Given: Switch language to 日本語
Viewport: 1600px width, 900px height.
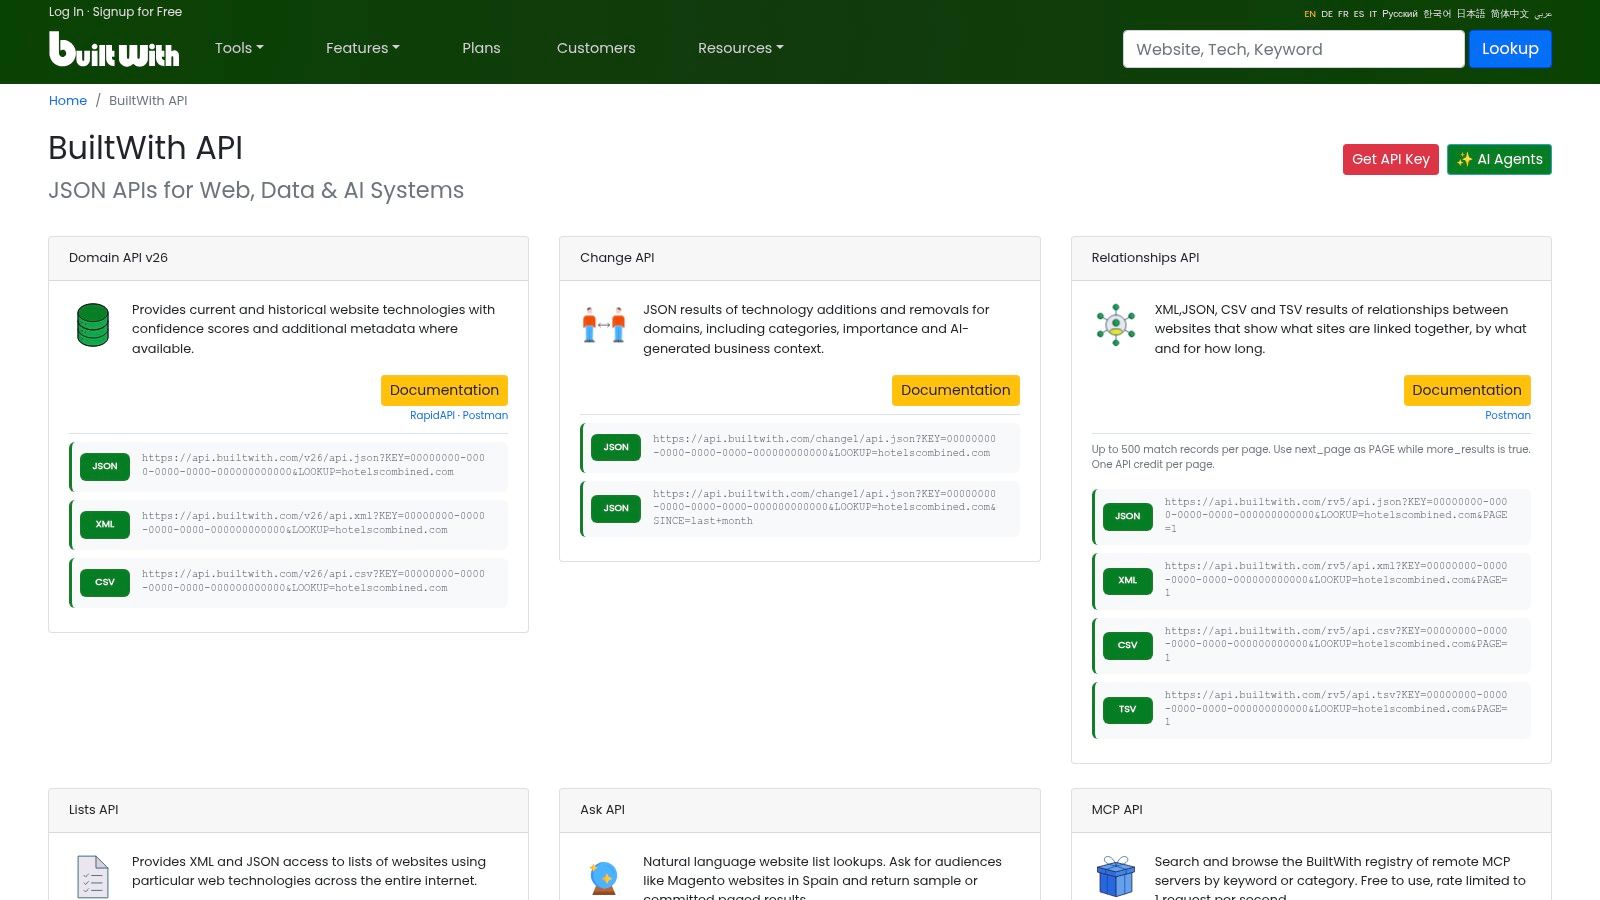Looking at the screenshot, I should tap(1471, 14).
